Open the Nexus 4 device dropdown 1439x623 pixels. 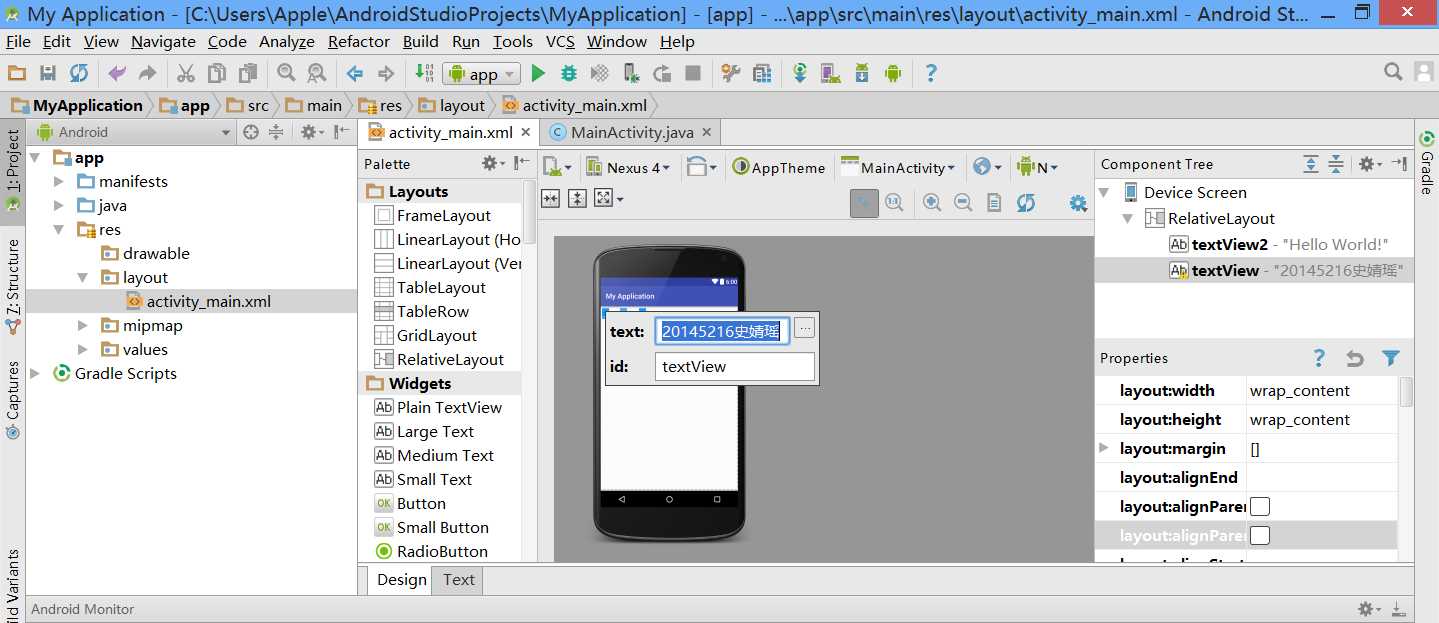628,168
